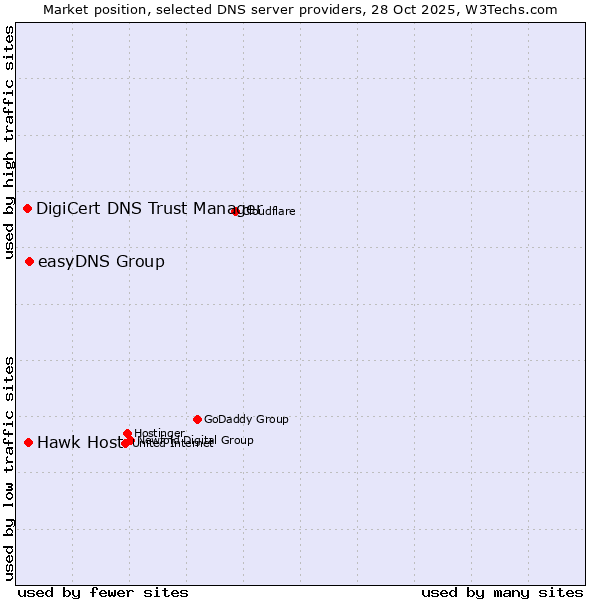600x600 pixels.
Task: Click the GoDaddy Group label
Action: pos(246,420)
